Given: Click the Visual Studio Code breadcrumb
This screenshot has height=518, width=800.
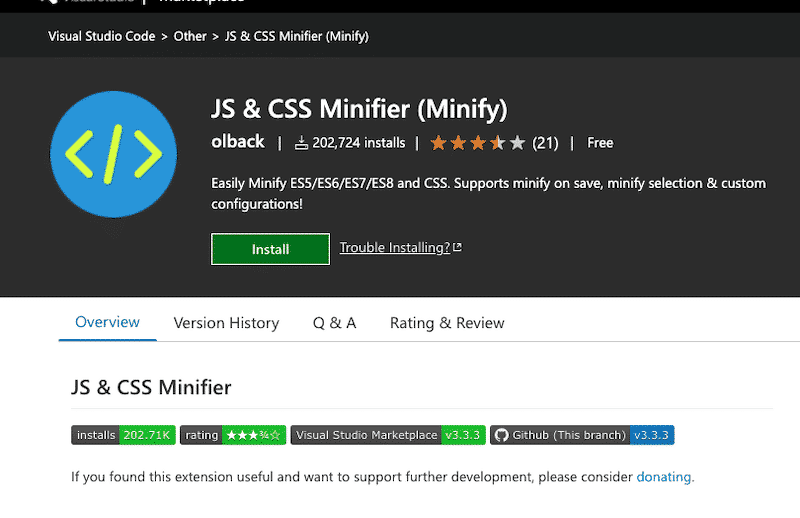Looking at the screenshot, I should pos(102,36).
